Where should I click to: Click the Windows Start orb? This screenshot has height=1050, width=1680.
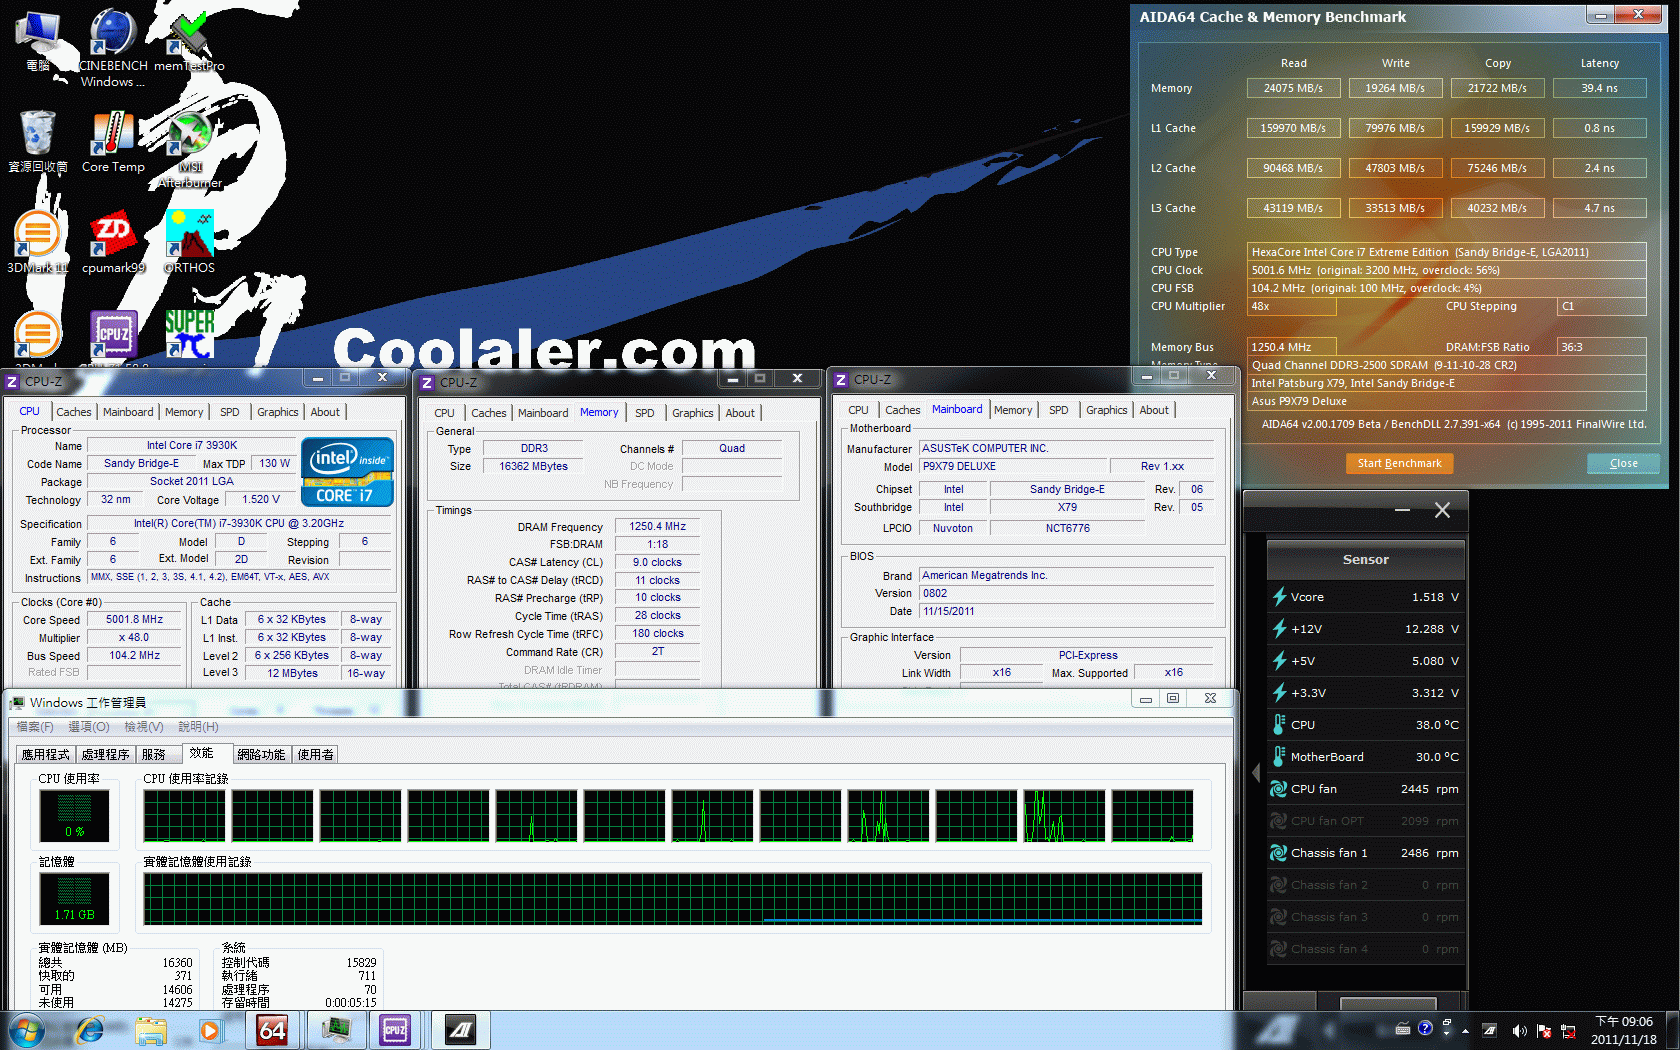pyautogui.click(x=26, y=1030)
